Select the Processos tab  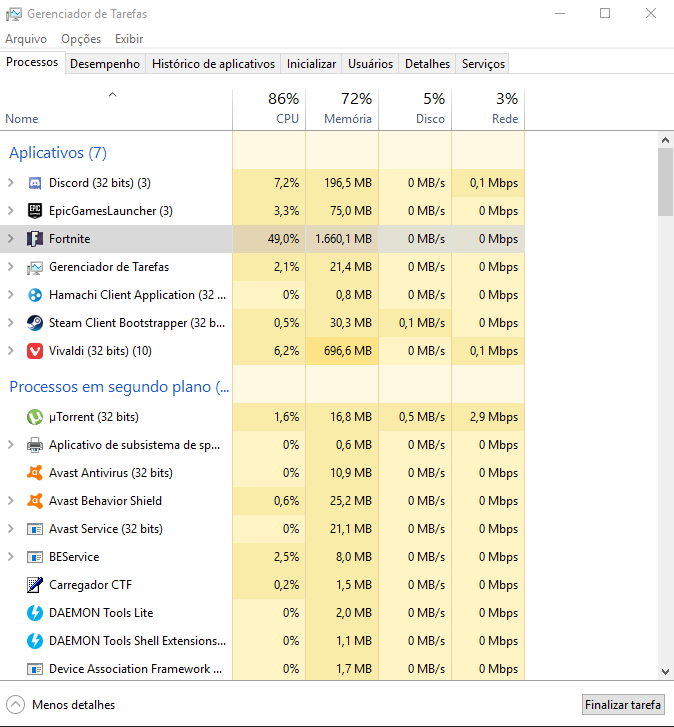click(32, 62)
